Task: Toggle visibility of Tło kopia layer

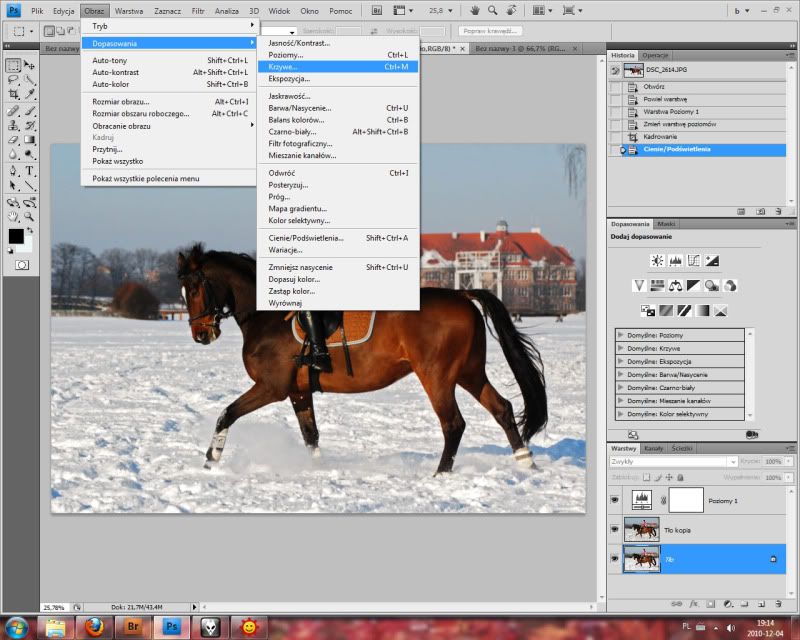Action: click(615, 529)
